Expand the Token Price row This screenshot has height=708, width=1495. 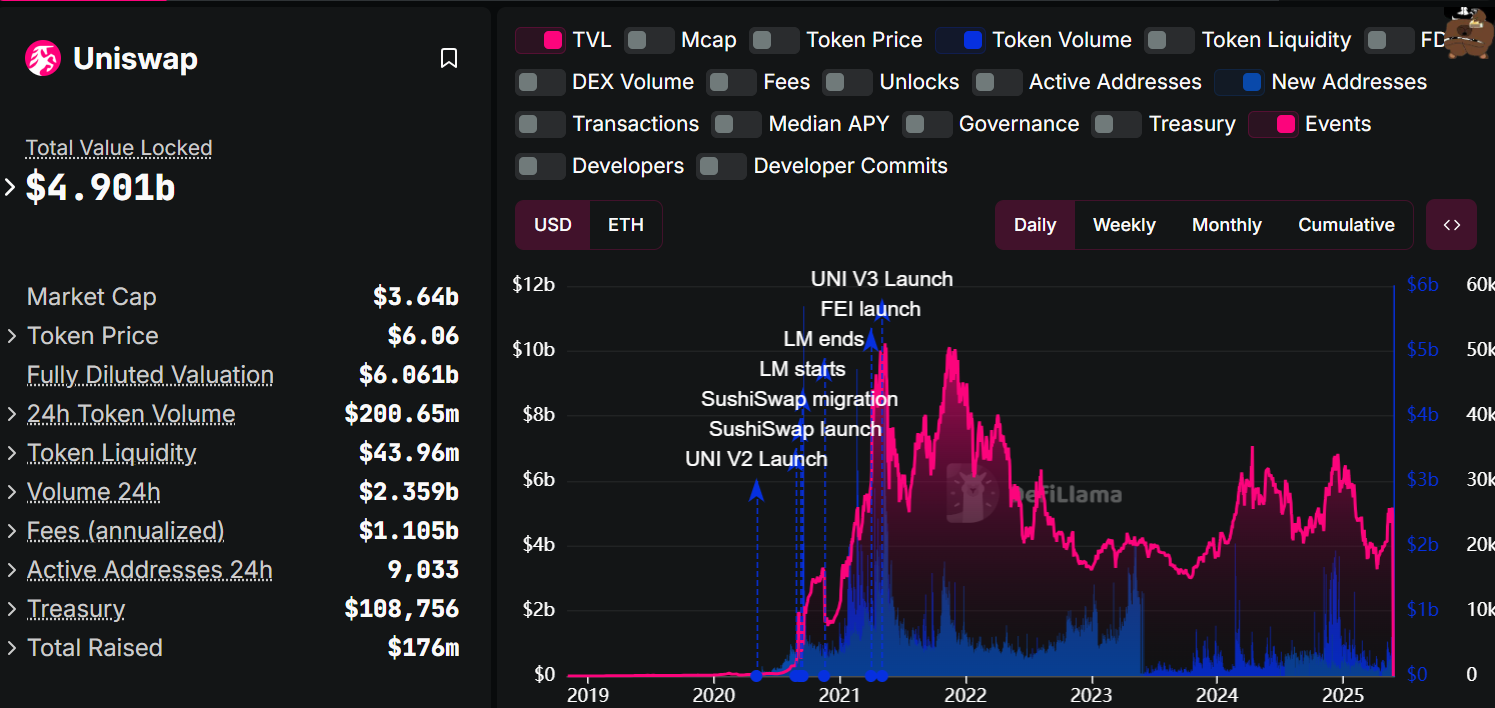coord(12,336)
